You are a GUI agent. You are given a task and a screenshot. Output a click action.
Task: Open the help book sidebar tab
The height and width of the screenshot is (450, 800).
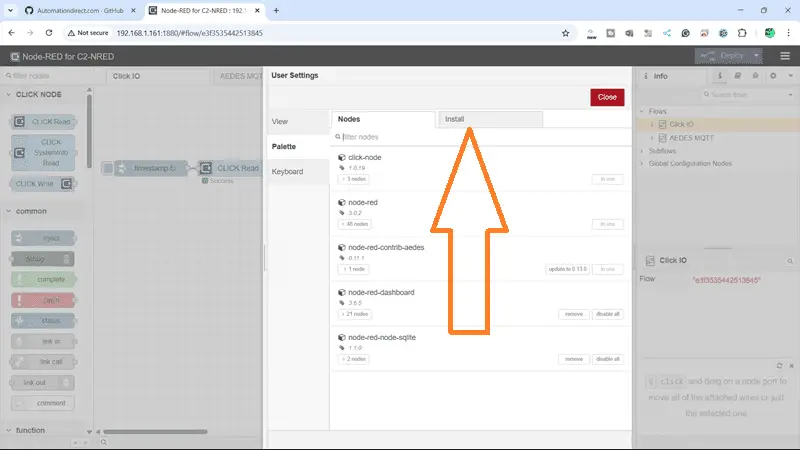click(737, 76)
